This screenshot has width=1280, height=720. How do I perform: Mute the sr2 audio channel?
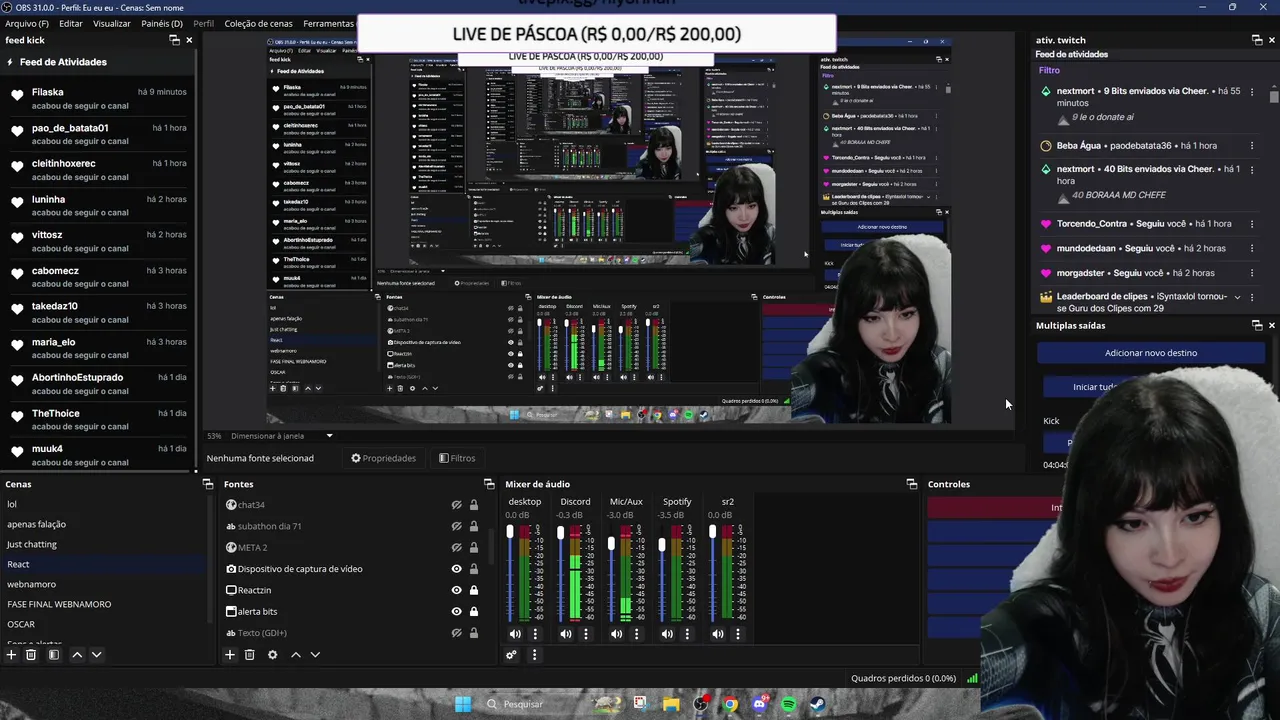[718, 634]
